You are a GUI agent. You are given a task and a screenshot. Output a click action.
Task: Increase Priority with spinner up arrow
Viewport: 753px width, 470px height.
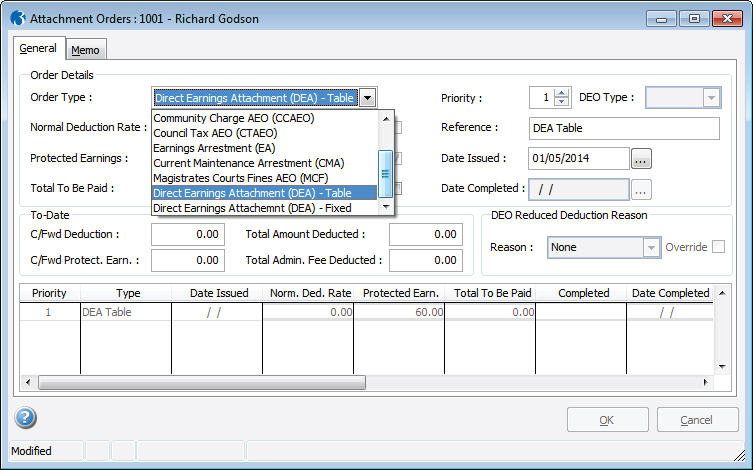(x=561, y=93)
